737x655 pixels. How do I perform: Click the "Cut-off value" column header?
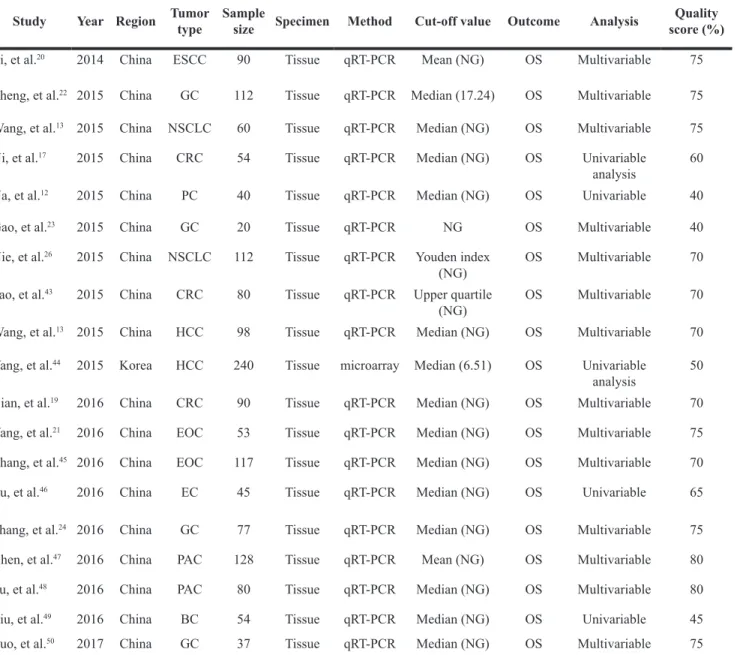(x=453, y=21)
